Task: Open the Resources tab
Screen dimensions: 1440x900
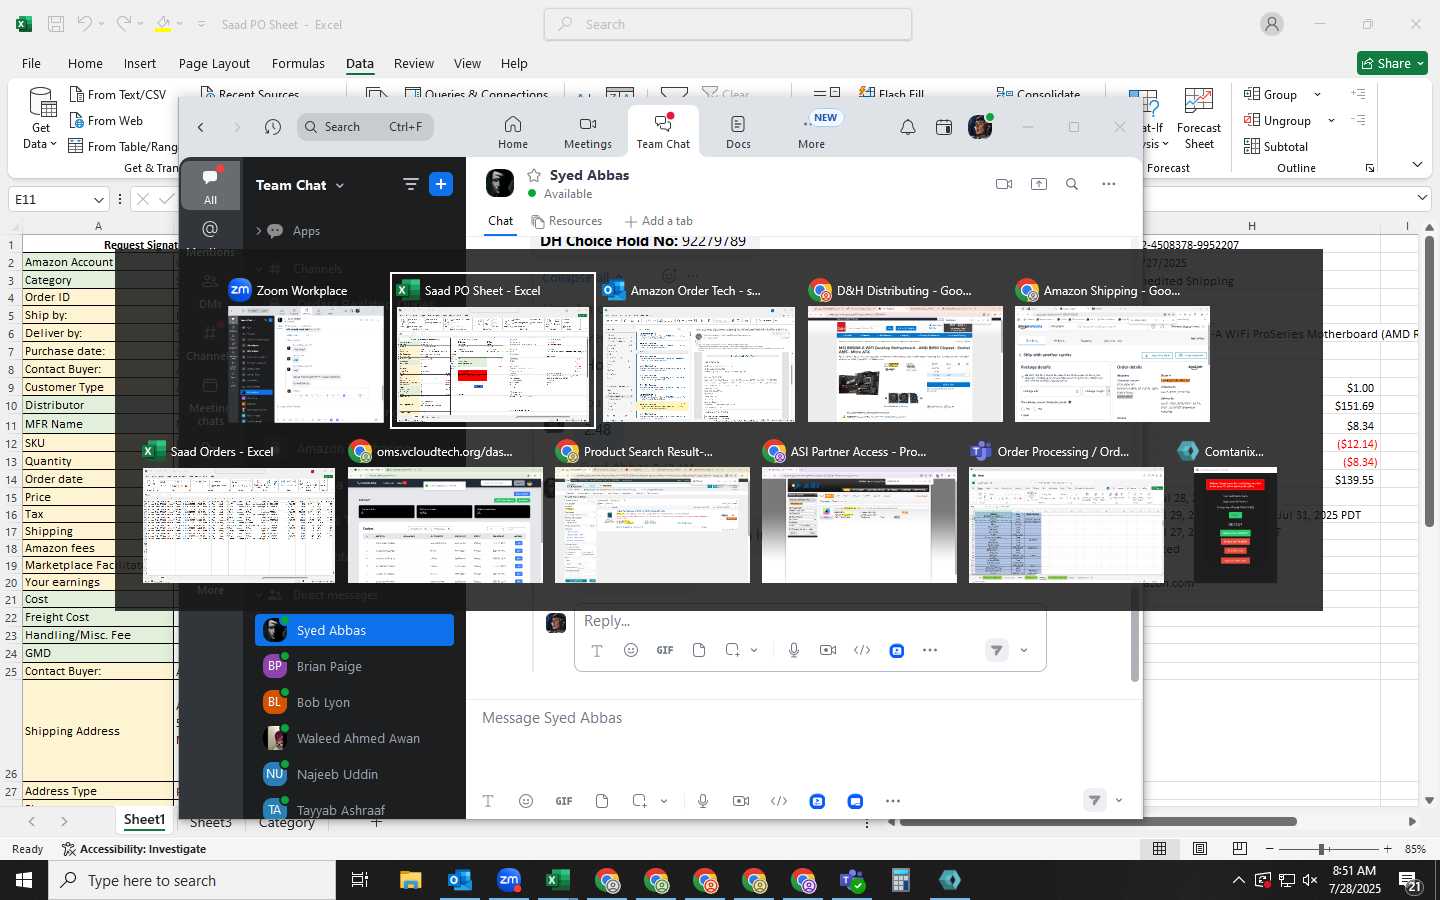Action: point(567,221)
